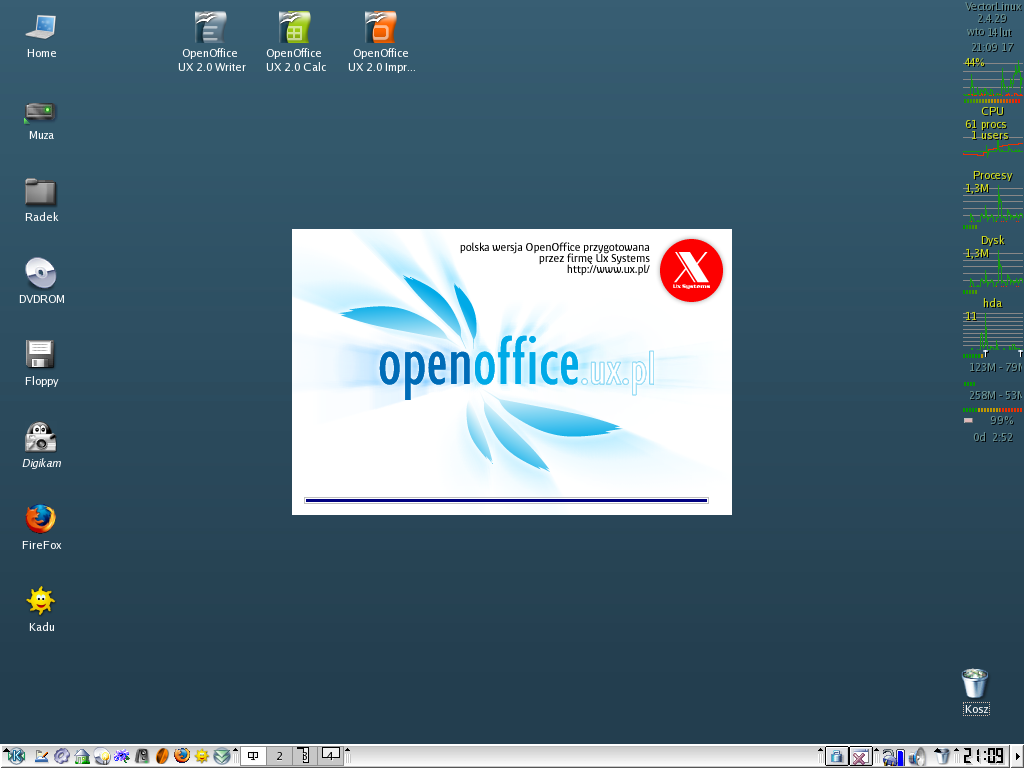1024x768 pixels.
Task: Click the '0d 2:52' uptime text
Action: [x=993, y=437]
